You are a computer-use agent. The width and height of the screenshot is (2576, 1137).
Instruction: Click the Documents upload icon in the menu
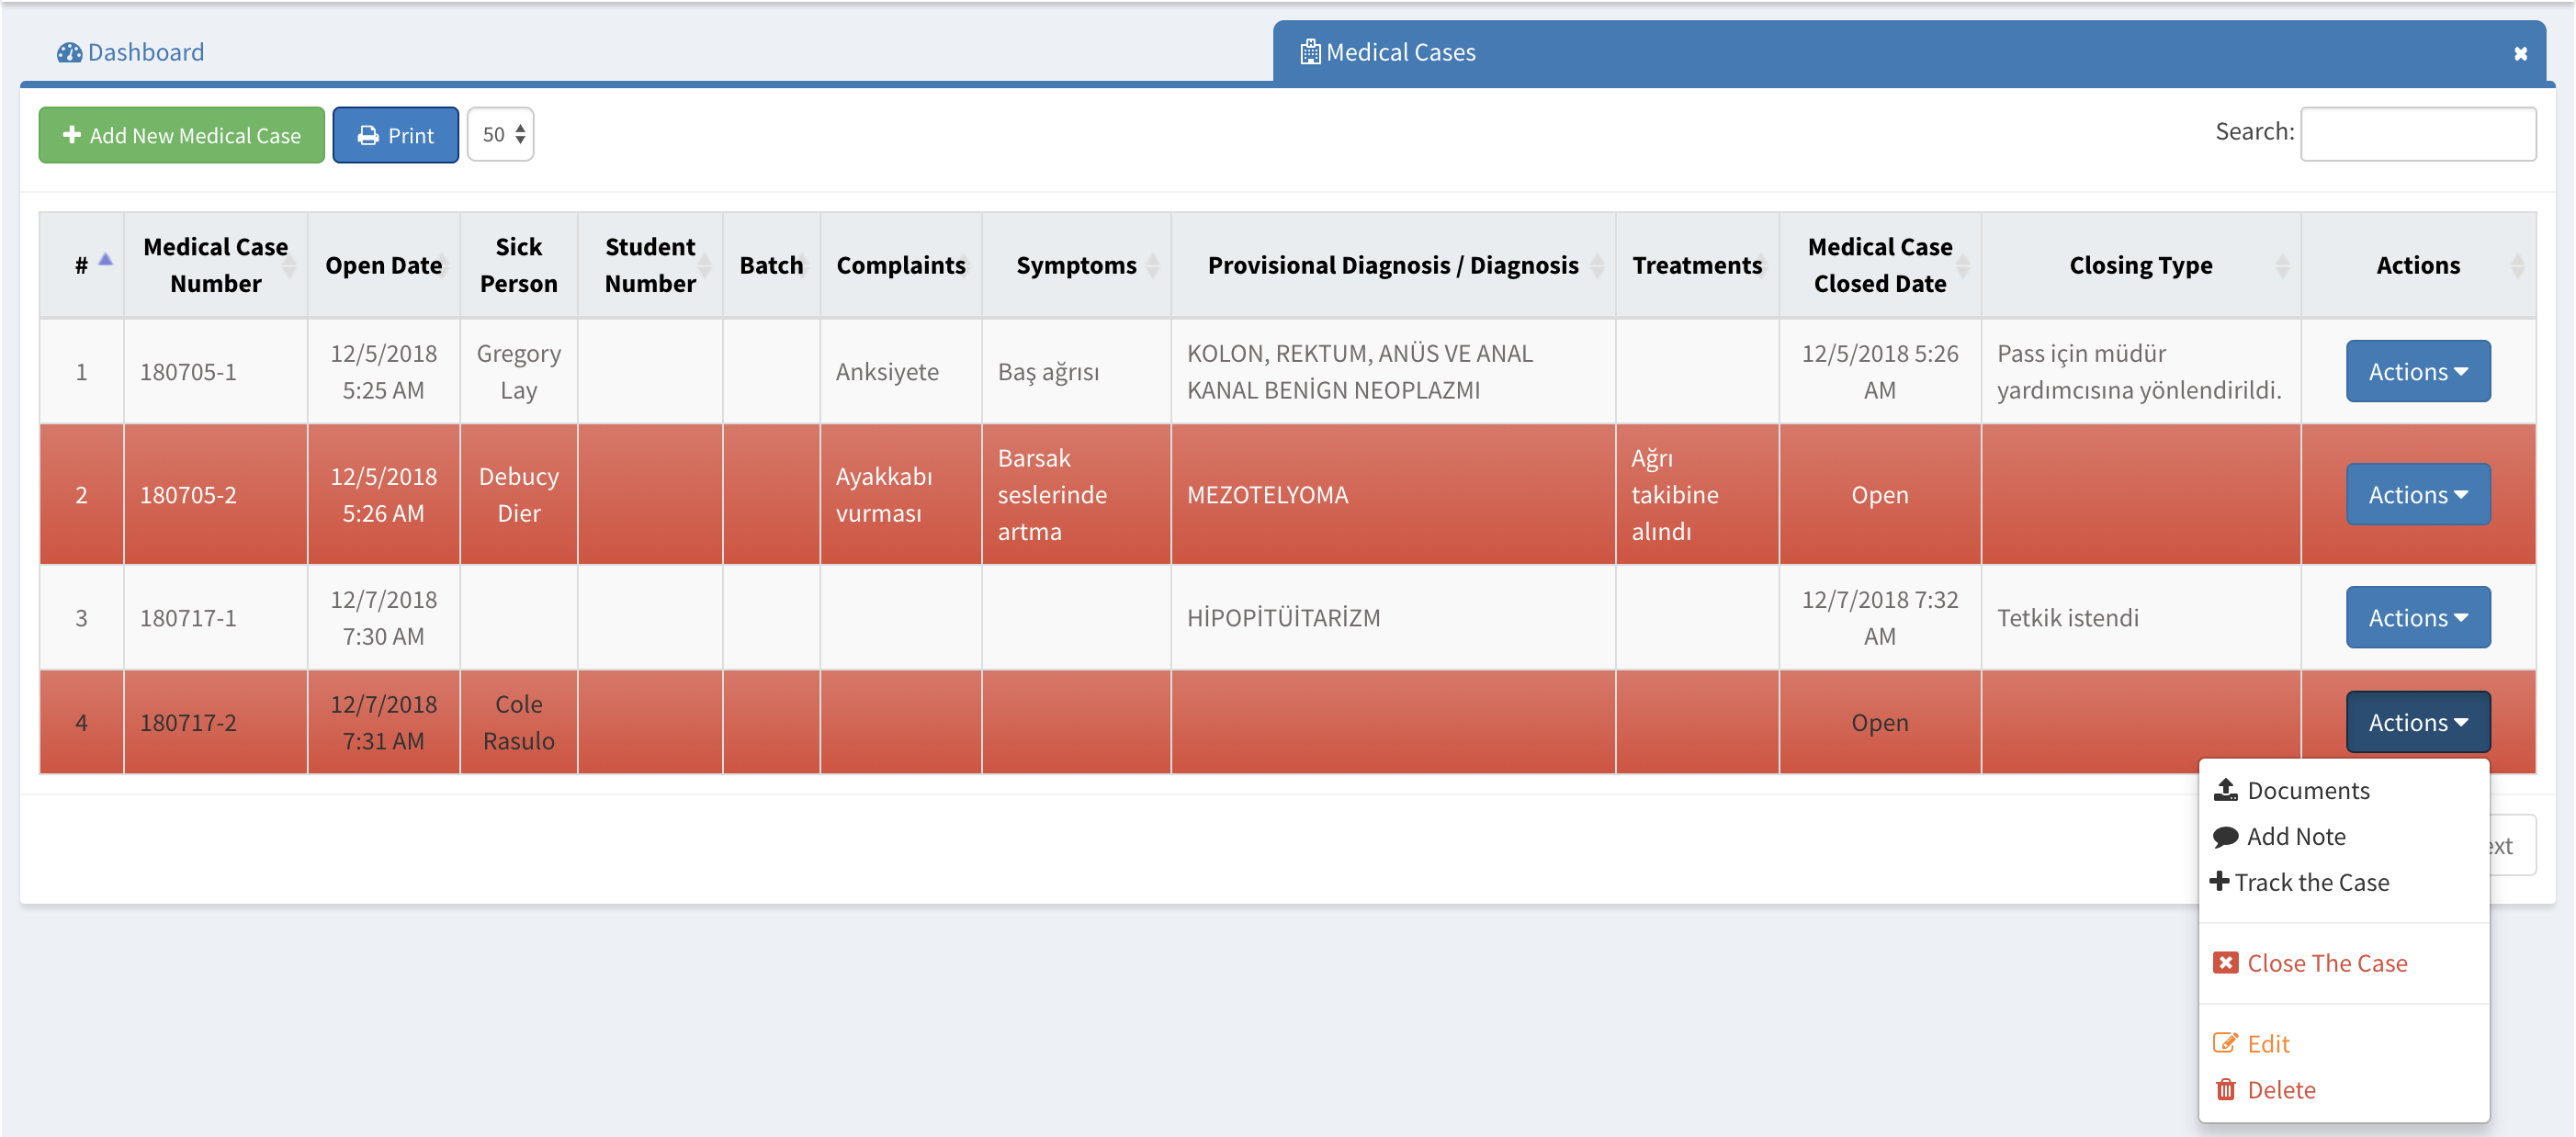pyautogui.click(x=2225, y=790)
